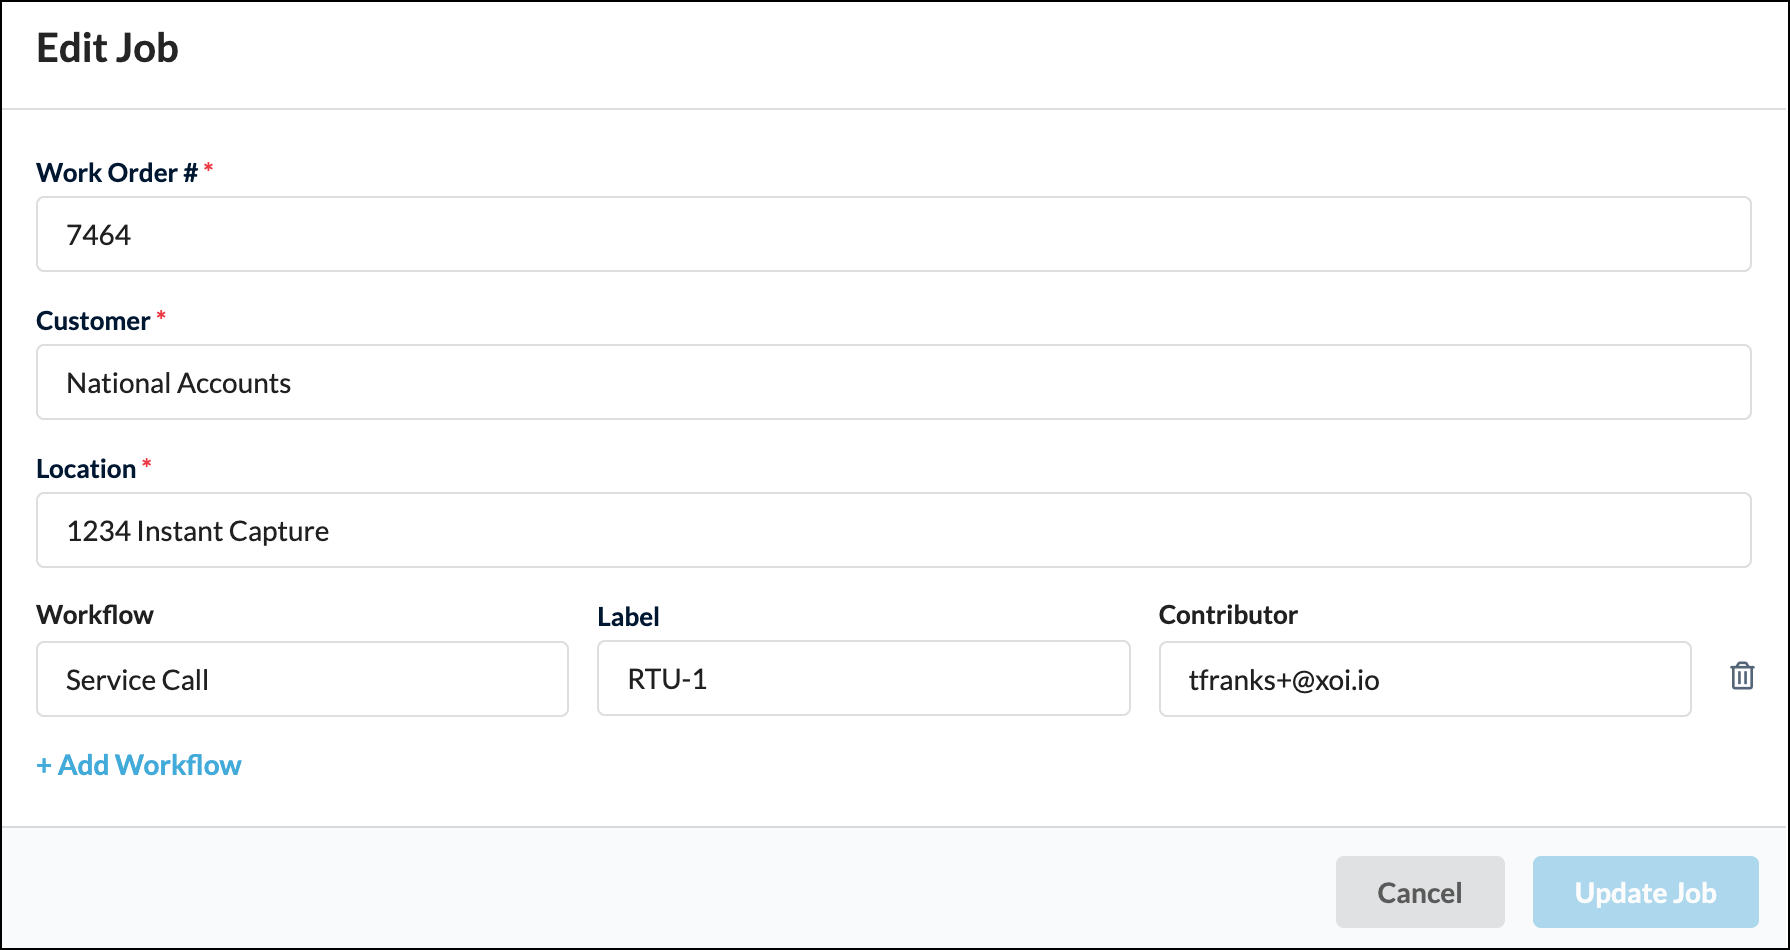Click the Contributor column heading
1790x950 pixels.
point(1228,615)
